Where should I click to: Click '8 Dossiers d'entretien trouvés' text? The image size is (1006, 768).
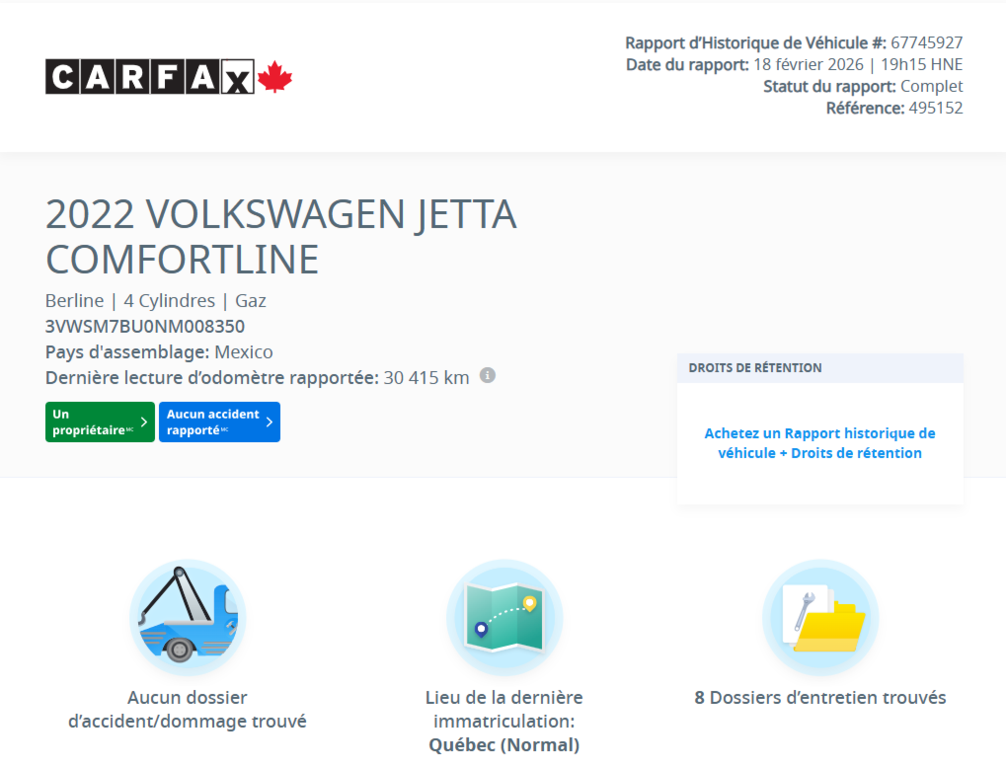820,697
